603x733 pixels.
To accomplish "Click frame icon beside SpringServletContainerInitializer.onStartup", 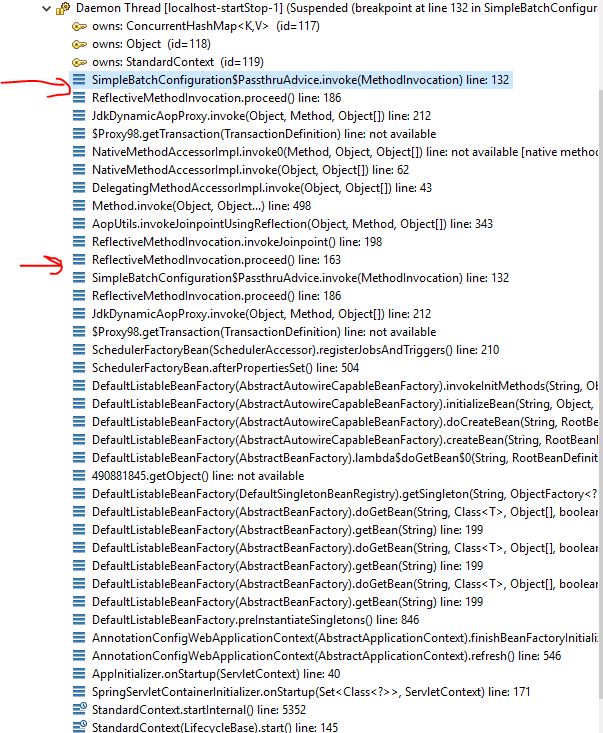I will pos(79,691).
